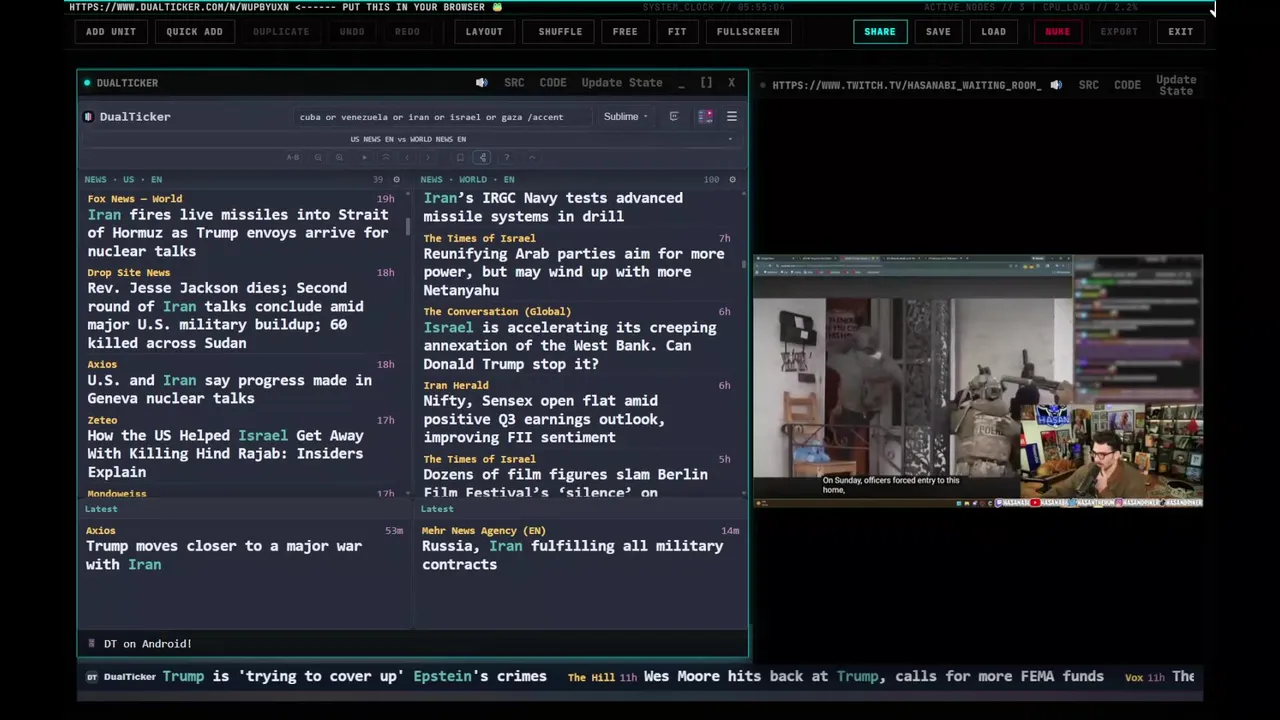Click the Twitch unit status dot
This screenshot has height=720, width=1280.
coord(763,85)
